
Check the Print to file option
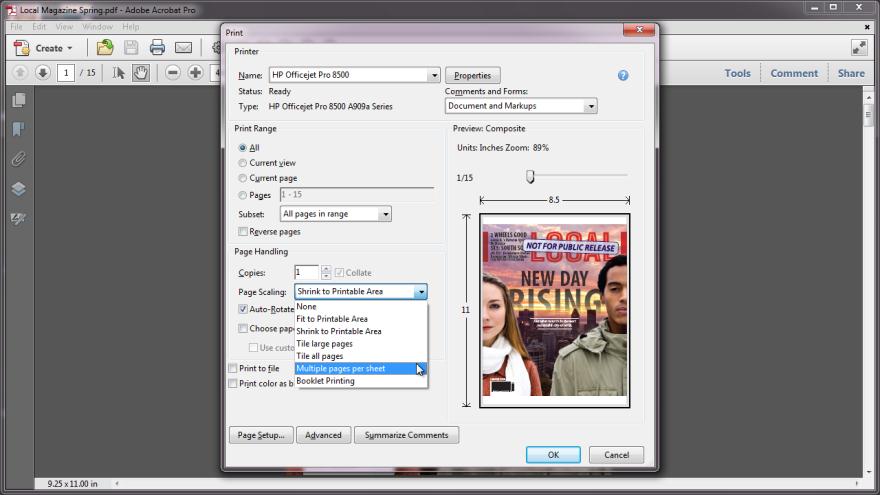233,368
